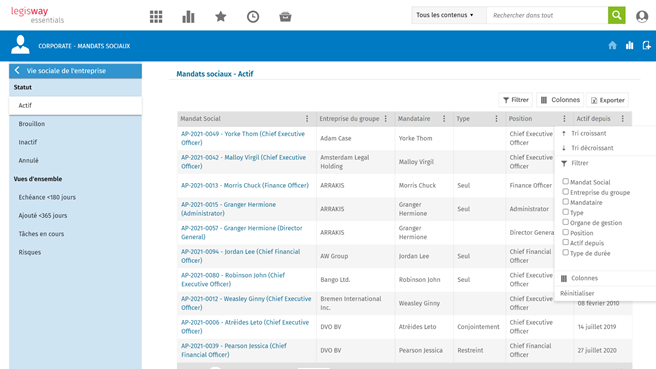Open mandate AP-2021-0094 Jordan Lee
This screenshot has height=369, width=656.
coord(241,256)
